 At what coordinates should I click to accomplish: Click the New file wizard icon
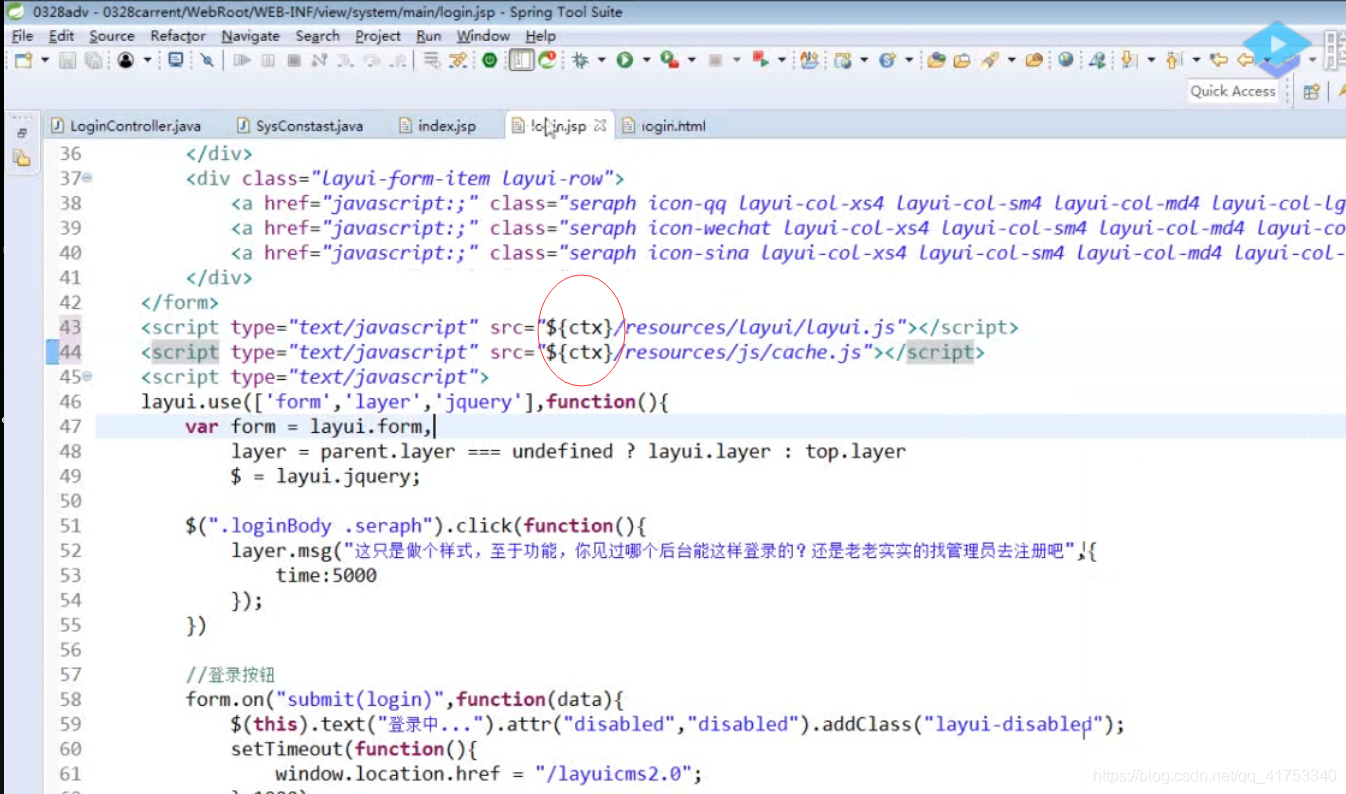(x=22, y=60)
